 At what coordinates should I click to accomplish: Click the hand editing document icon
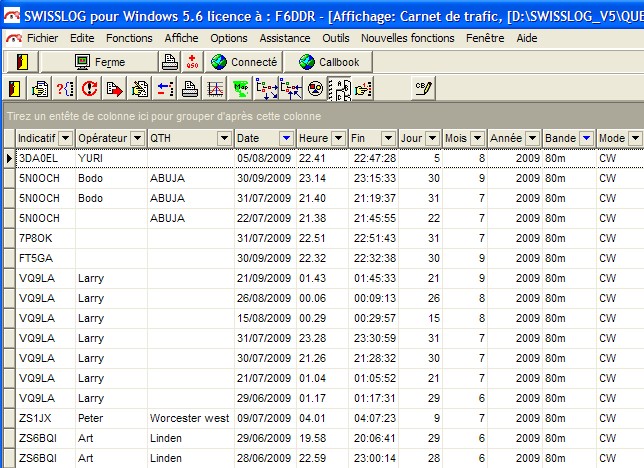(x=140, y=88)
